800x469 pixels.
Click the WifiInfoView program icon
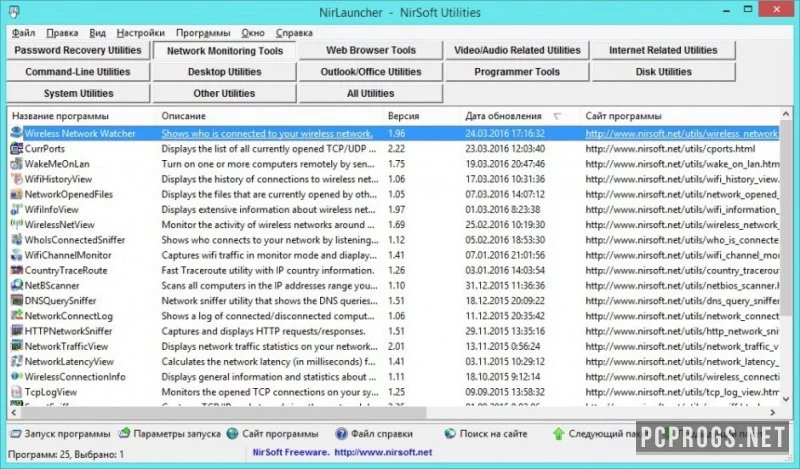click(16, 209)
